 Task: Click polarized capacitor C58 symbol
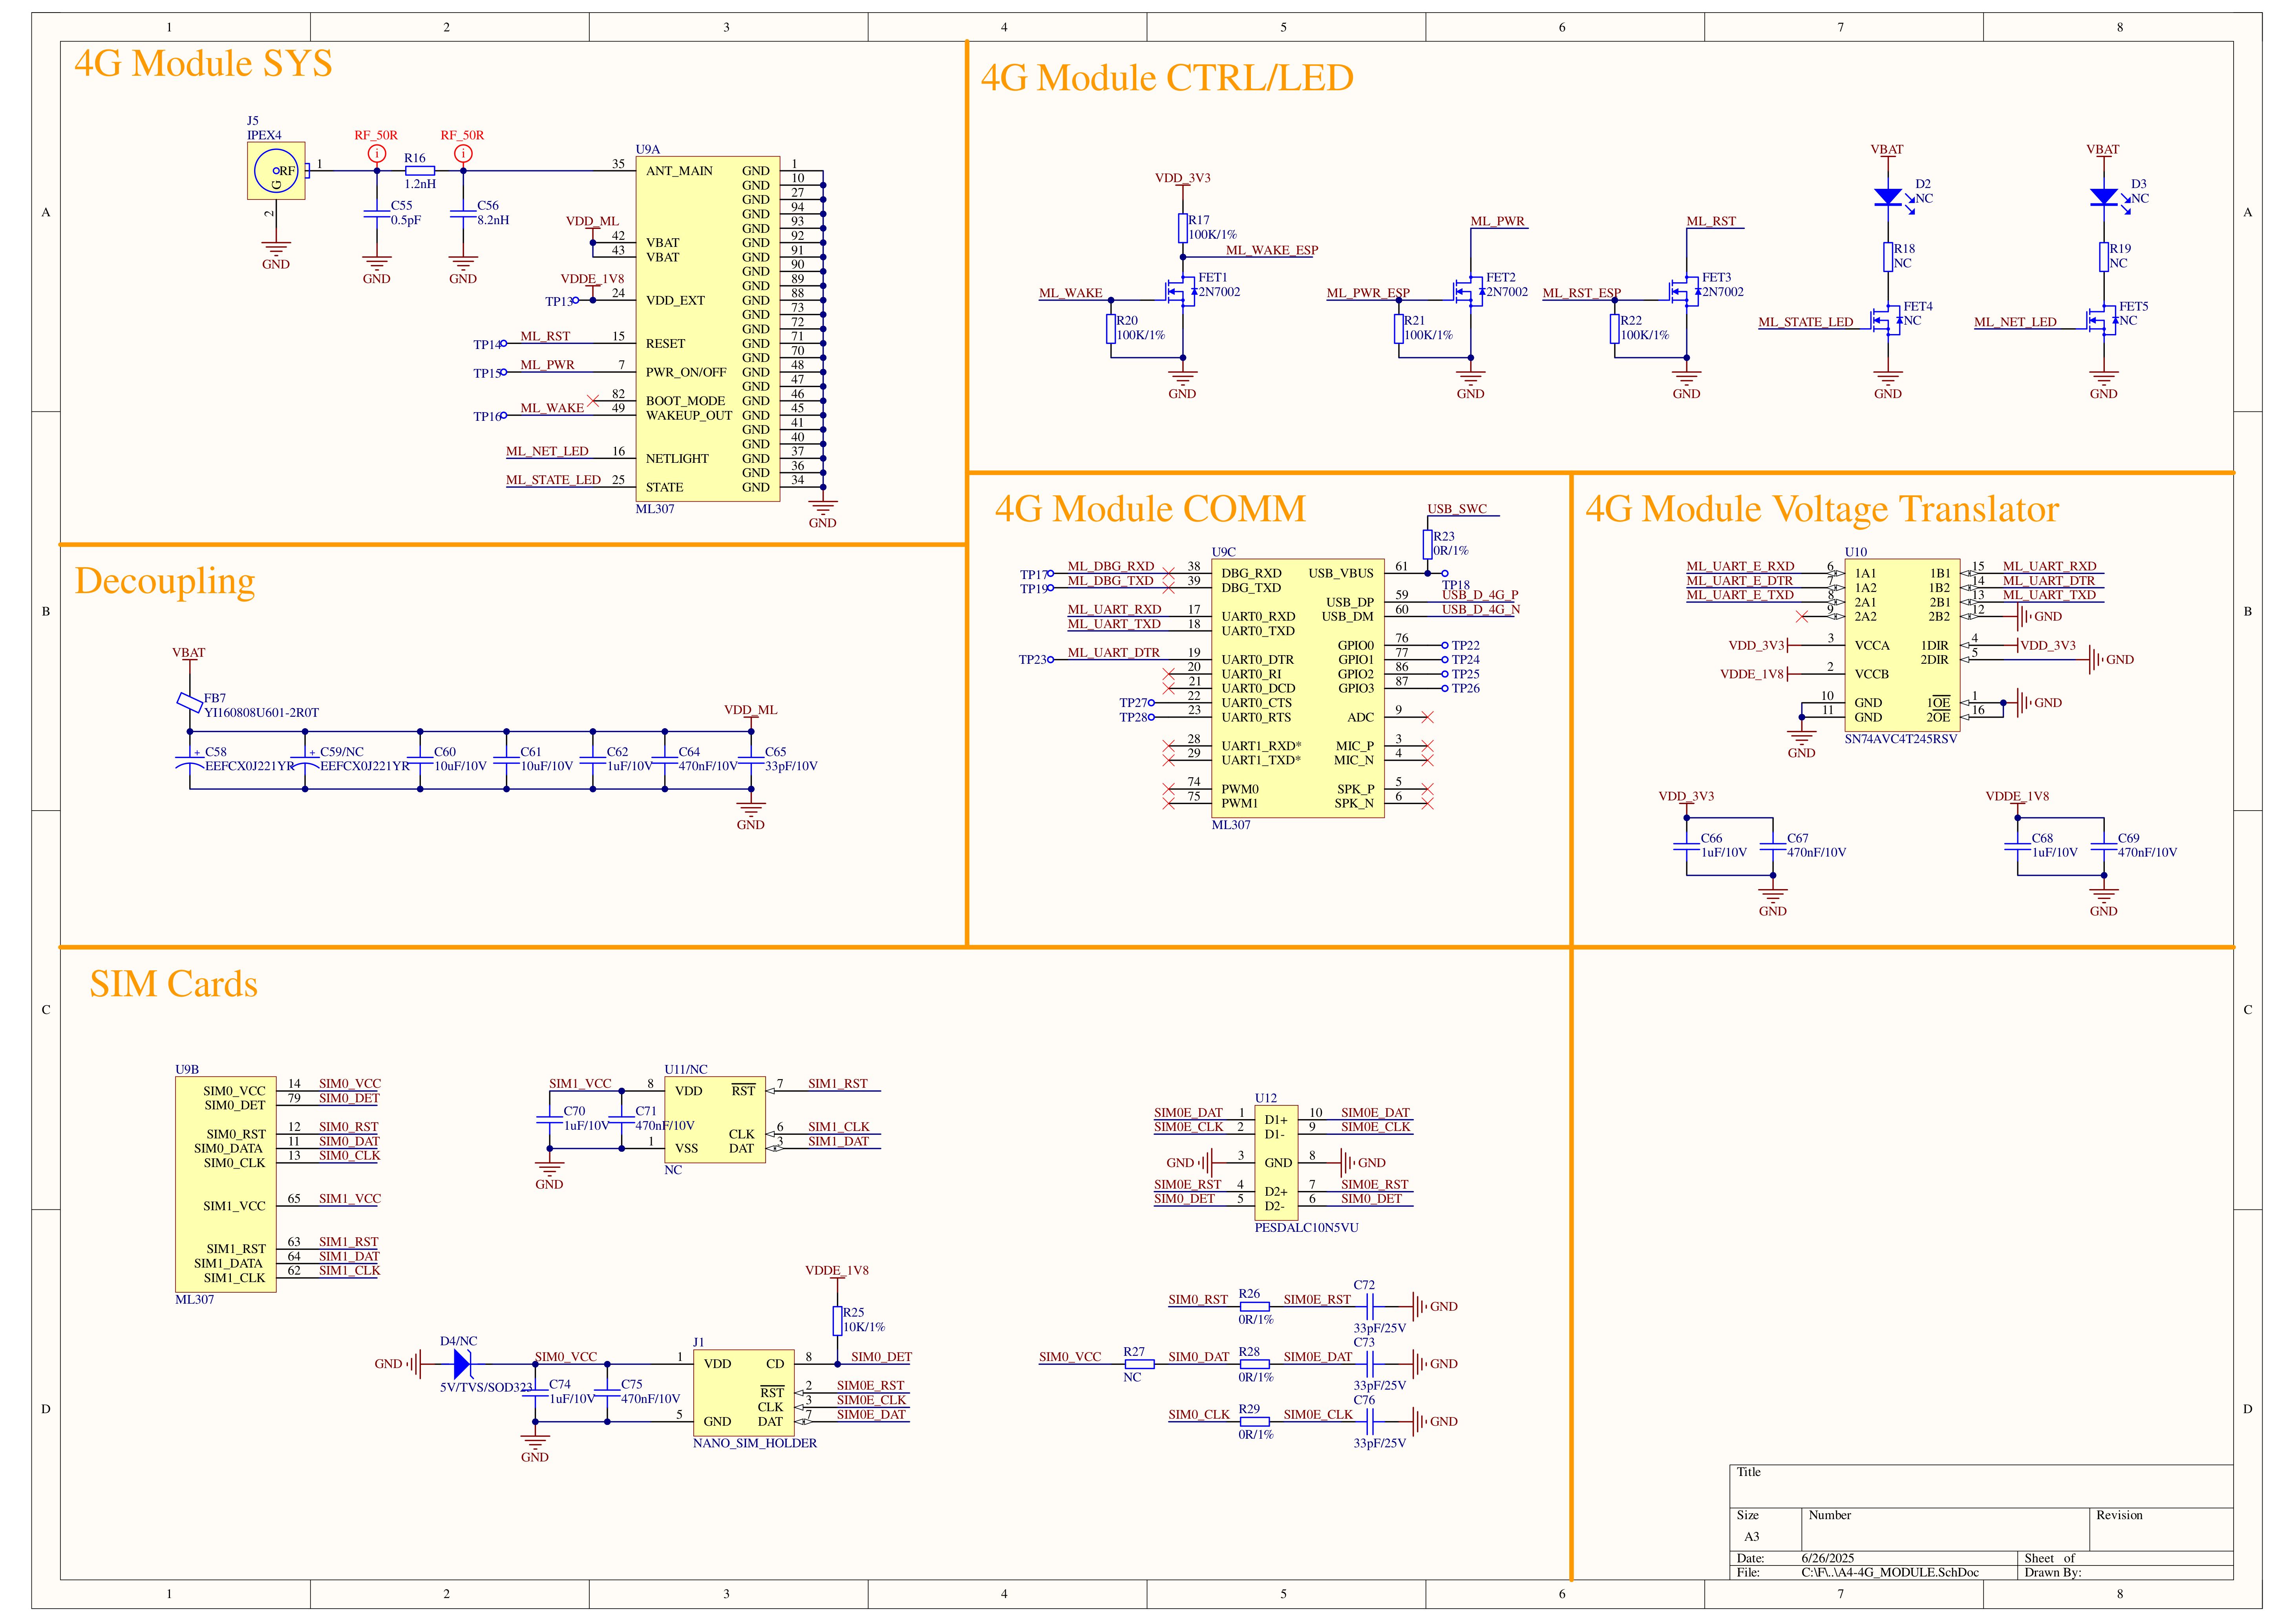coord(190,762)
